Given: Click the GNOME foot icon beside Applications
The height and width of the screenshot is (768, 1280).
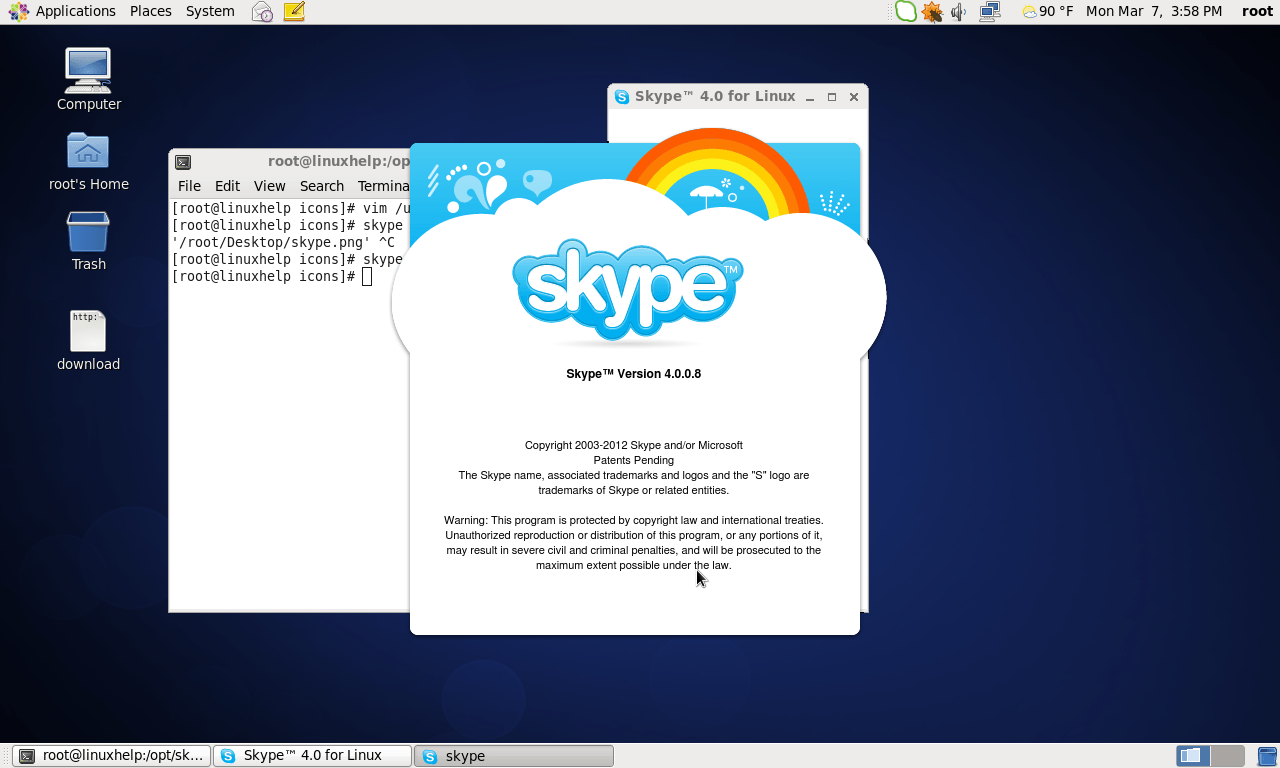Looking at the screenshot, I should (x=19, y=12).
